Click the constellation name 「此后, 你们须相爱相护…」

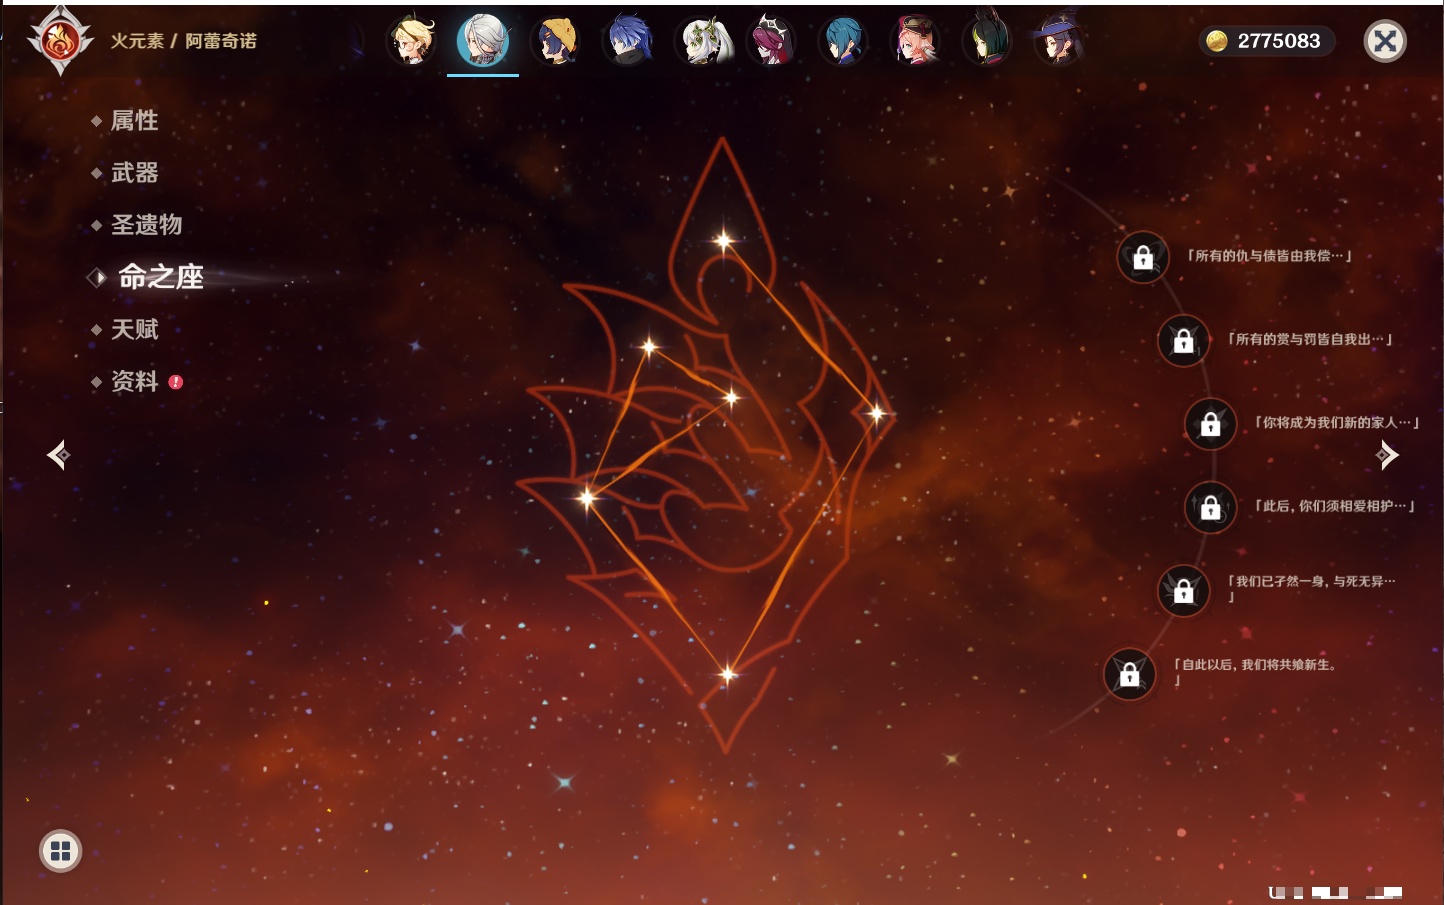click(x=1335, y=506)
